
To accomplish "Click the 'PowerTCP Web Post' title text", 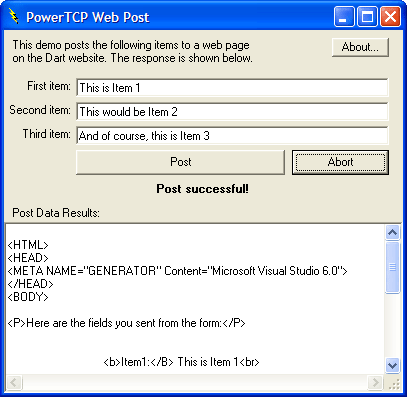I will pyautogui.click(x=88, y=17).
